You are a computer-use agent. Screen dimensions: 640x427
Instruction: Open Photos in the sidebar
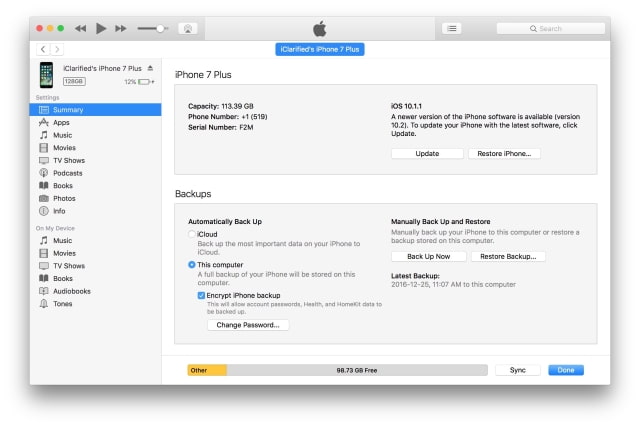[96, 198]
